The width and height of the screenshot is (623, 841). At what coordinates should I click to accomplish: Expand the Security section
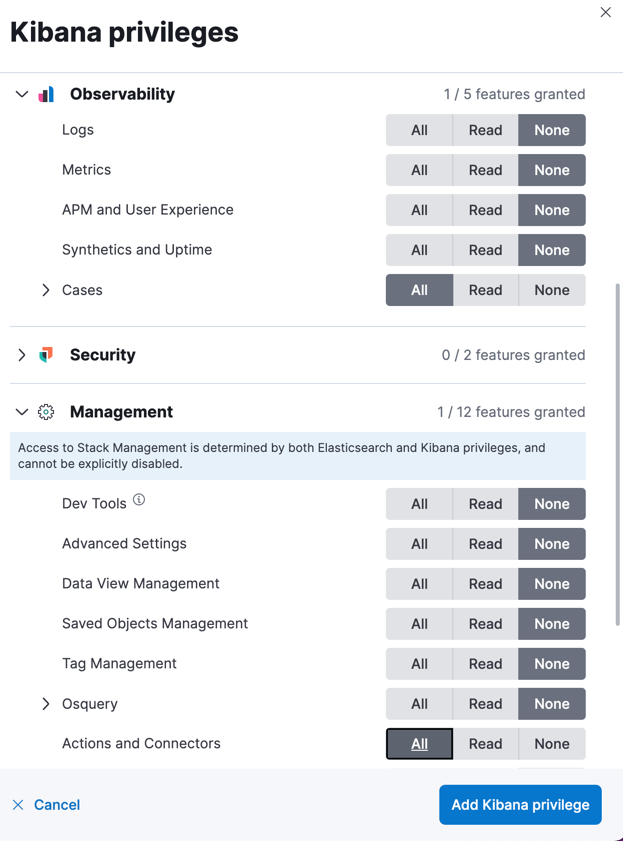[x=22, y=355]
